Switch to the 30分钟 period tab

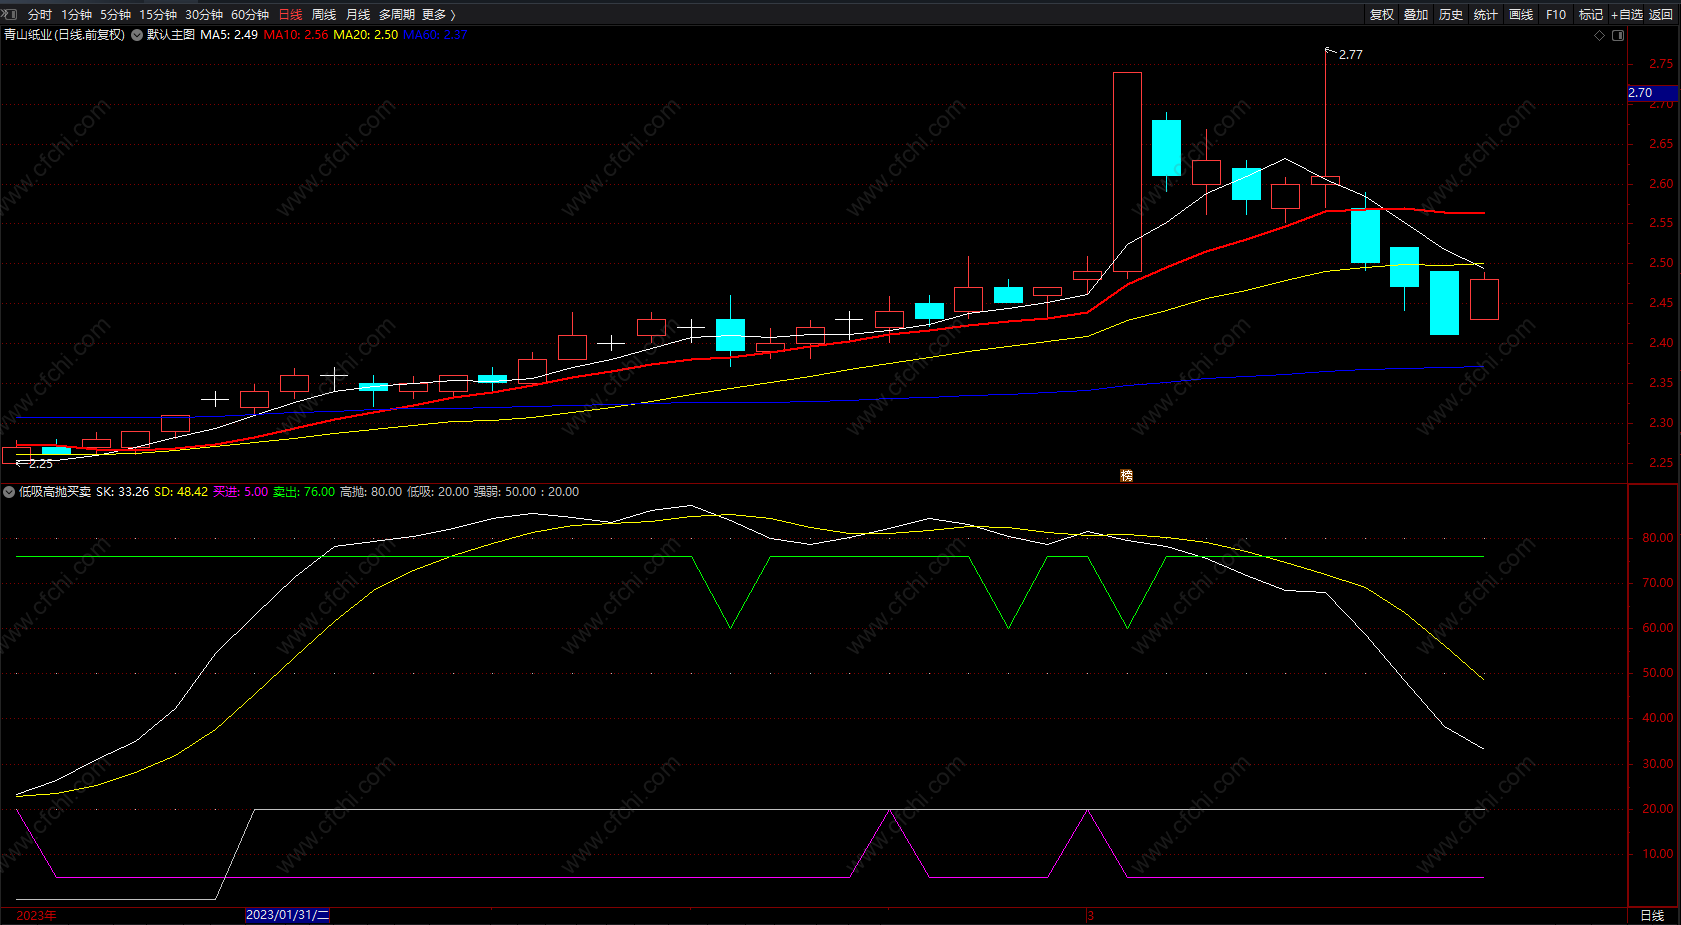click(203, 14)
